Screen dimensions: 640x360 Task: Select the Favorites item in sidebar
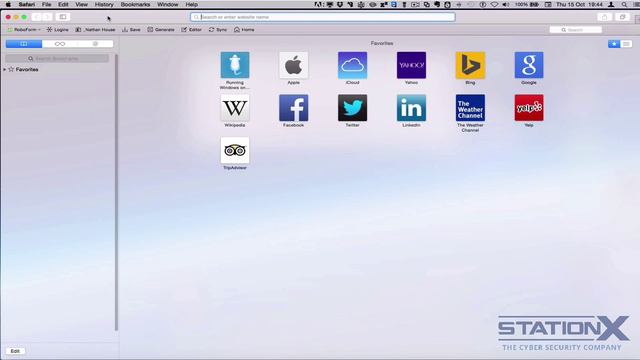coord(27,69)
